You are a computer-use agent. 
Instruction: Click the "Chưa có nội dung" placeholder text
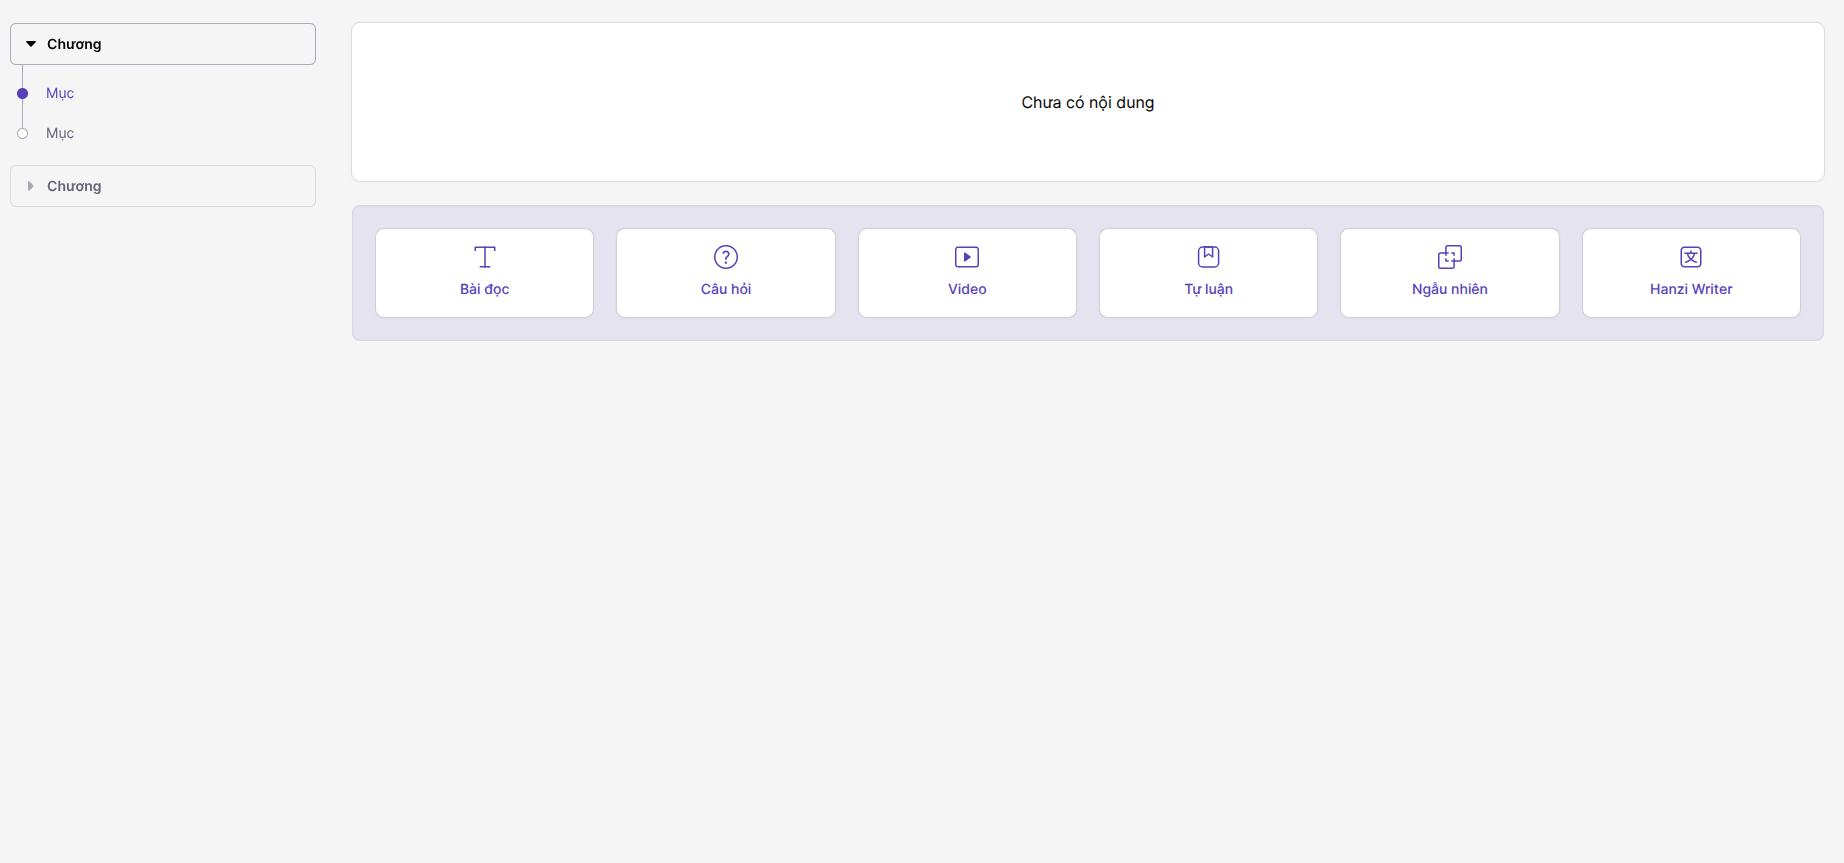coord(1088,103)
